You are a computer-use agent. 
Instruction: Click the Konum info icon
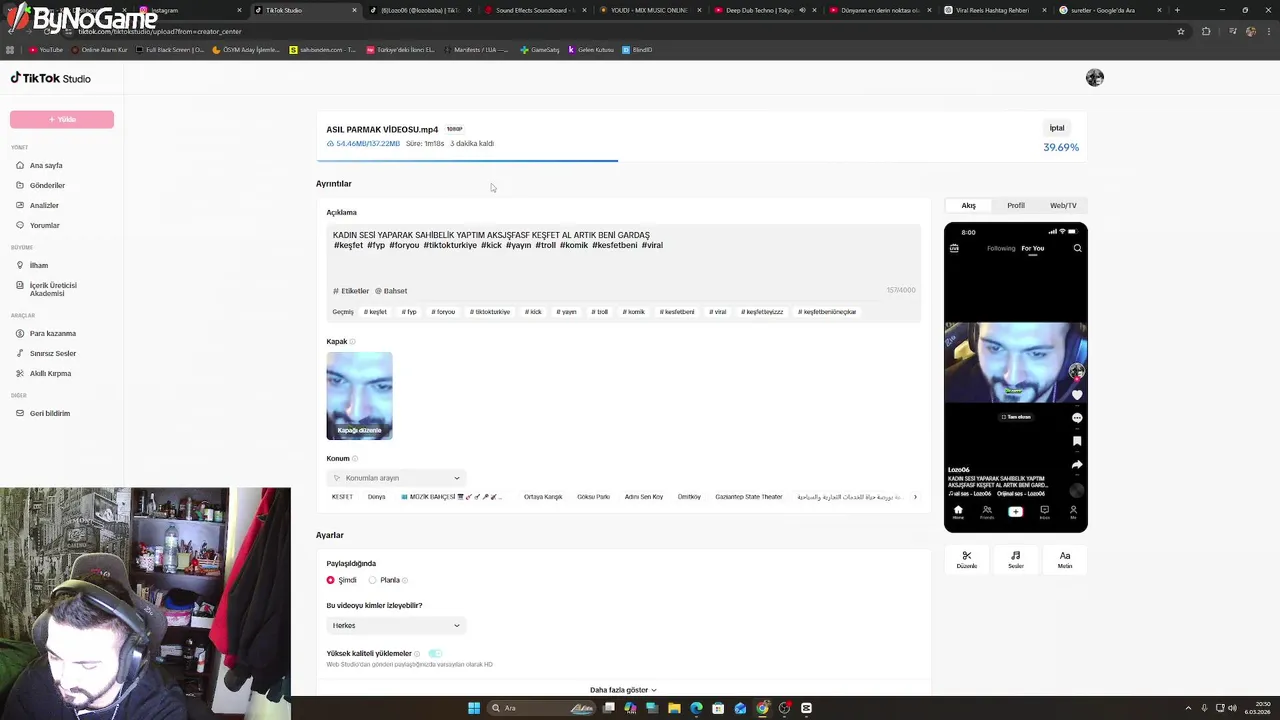(x=355, y=459)
